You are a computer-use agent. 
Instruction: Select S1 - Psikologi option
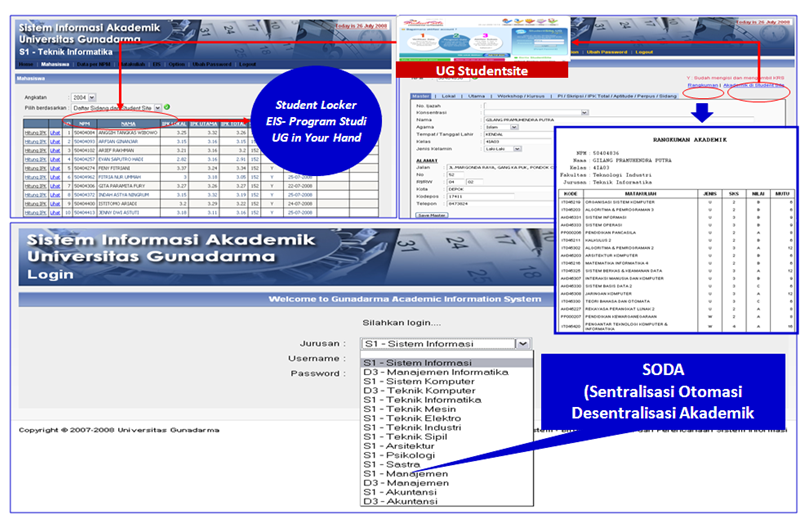tap(447, 455)
